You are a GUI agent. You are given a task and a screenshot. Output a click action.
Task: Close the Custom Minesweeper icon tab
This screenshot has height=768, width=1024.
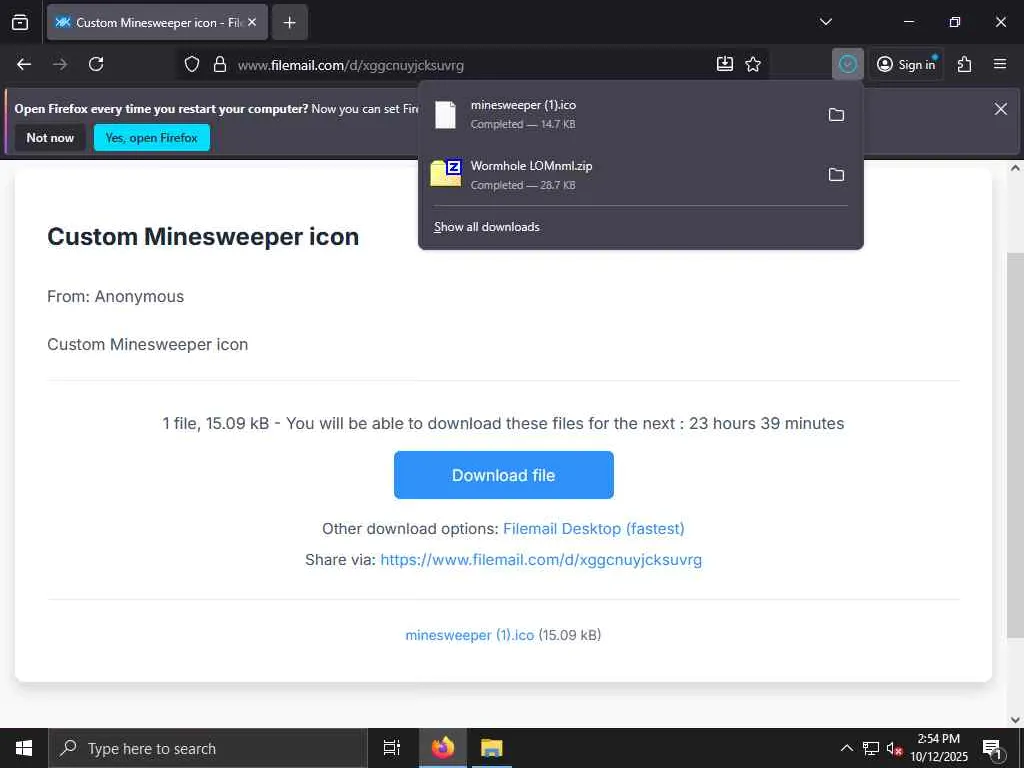pos(252,22)
